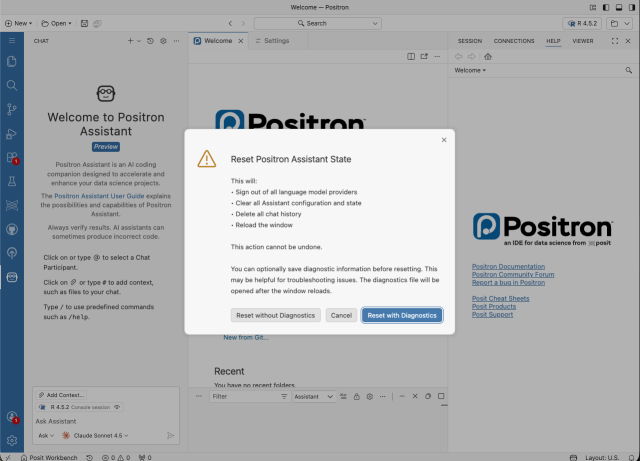
Task: Click Reset without Diagnostics button
Action: [276, 315]
